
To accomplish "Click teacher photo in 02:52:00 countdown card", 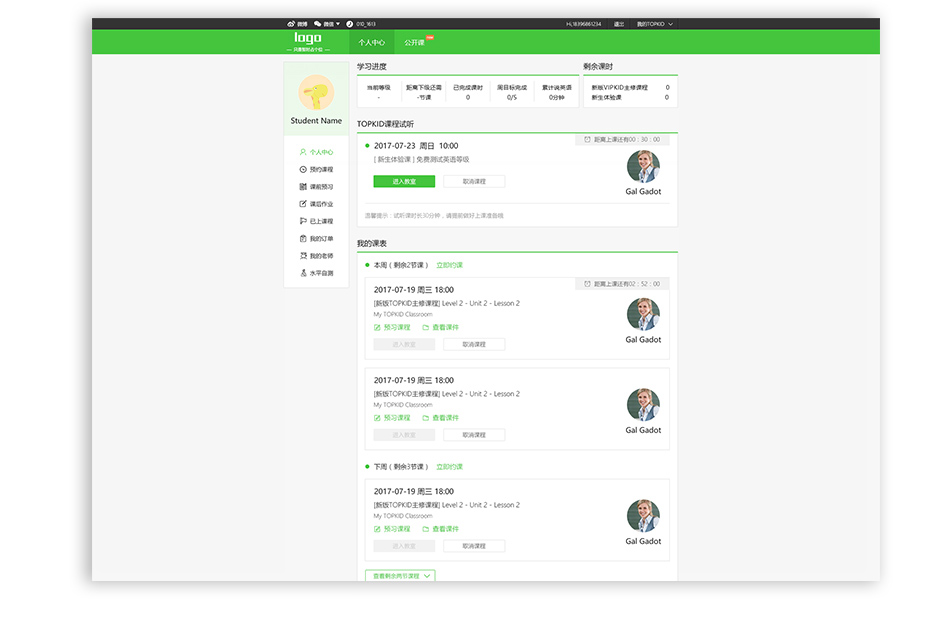I will pyautogui.click(x=644, y=314).
